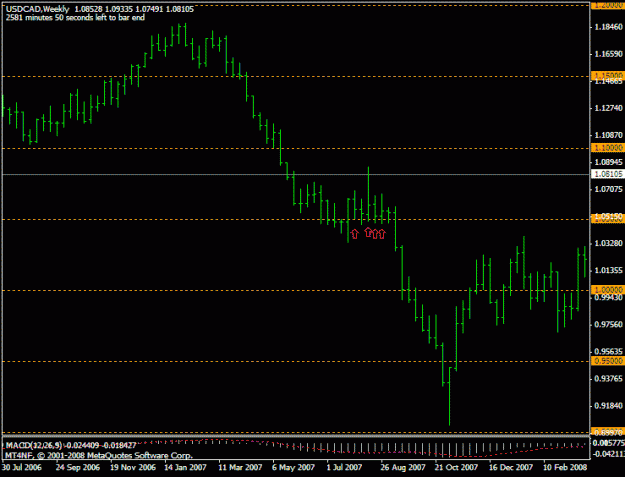This screenshot has height=477, width=625.
Task: Click the orange 1.00000 level price tag
Action: click(x=608, y=290)
